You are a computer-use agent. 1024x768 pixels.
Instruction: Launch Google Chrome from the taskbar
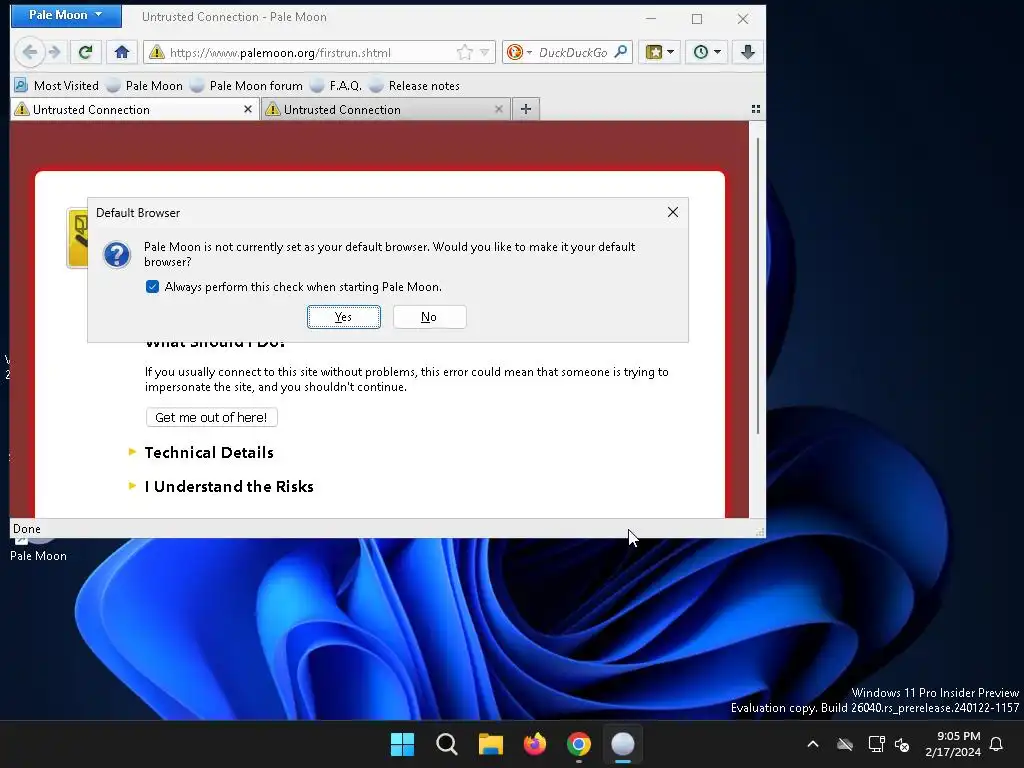[579, 744]
